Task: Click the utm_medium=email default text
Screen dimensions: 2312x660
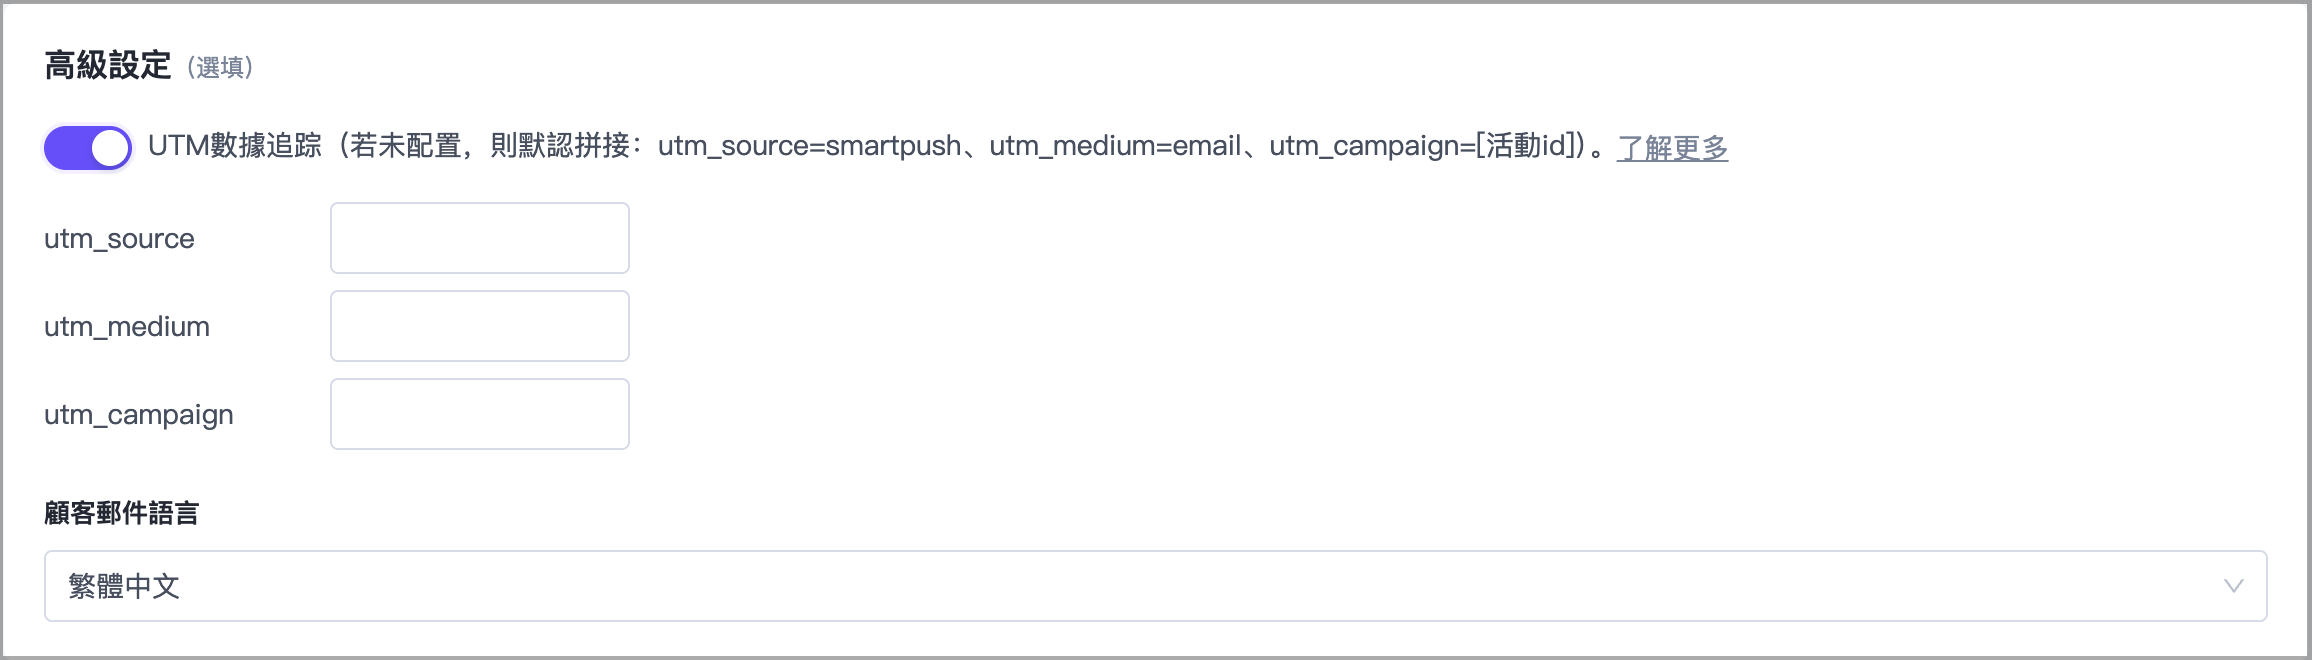Action: 1116,146
